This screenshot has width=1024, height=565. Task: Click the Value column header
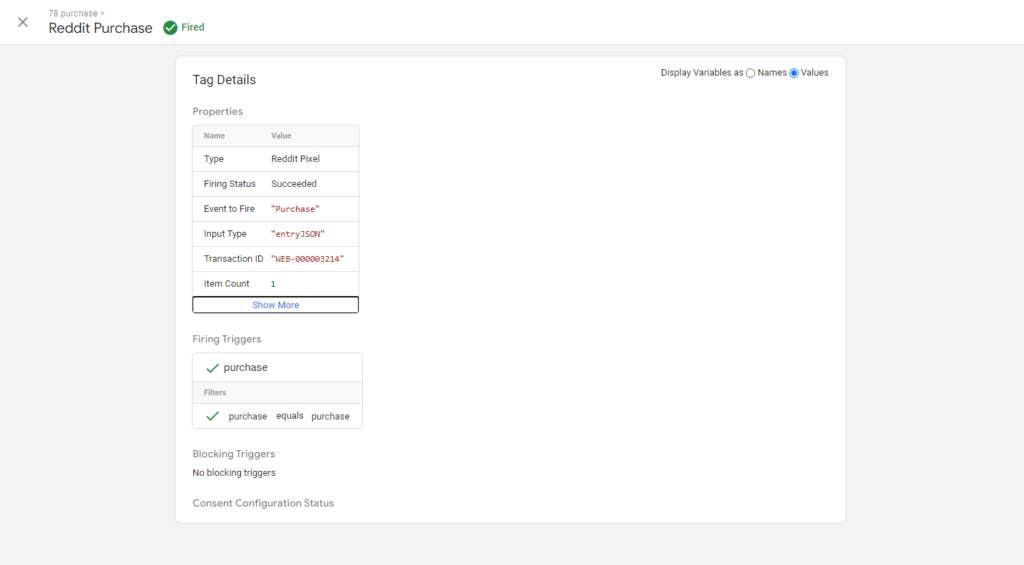point(281,136)
